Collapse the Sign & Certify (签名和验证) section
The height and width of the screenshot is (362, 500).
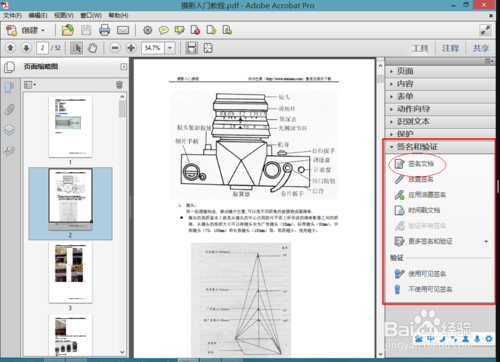tap(440, 147)
